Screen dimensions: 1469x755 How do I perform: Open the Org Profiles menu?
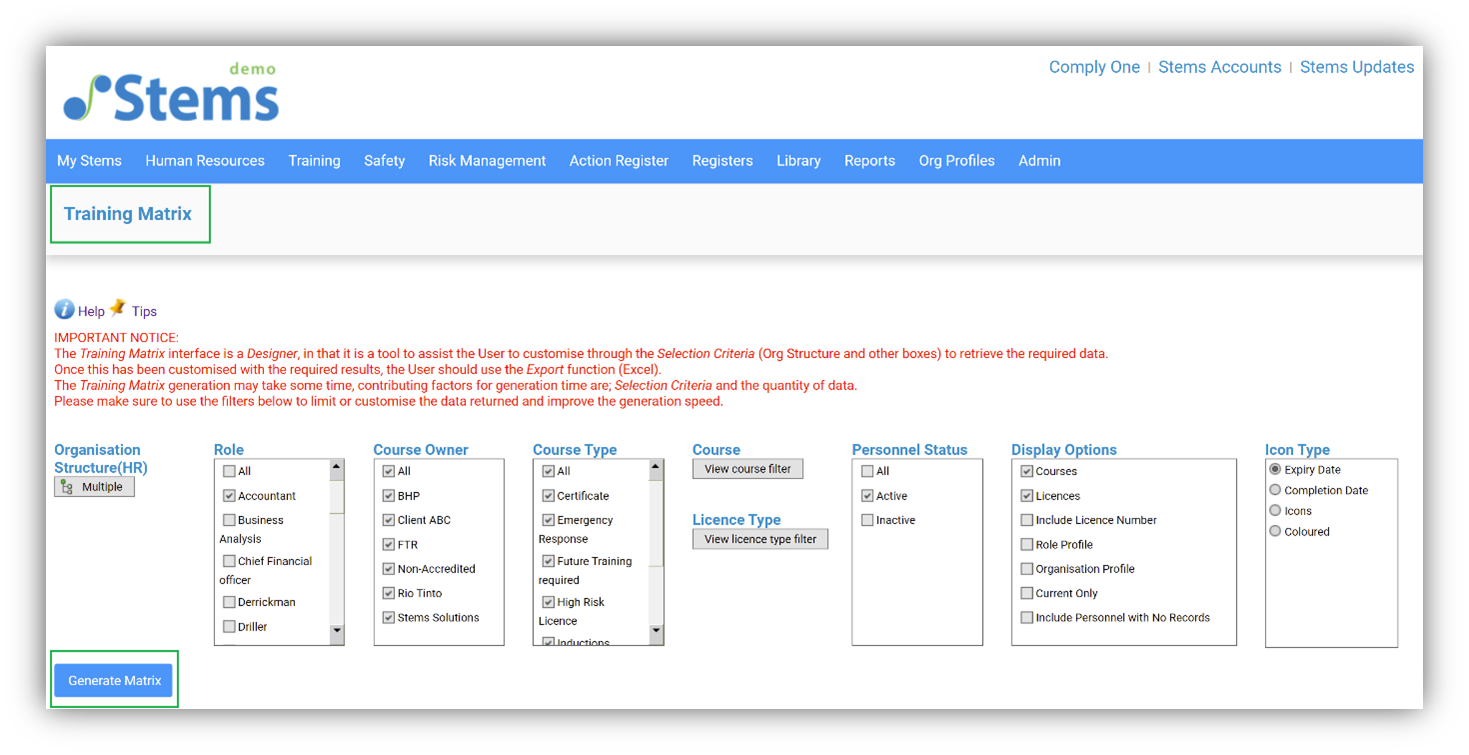(x=957, y=161)
